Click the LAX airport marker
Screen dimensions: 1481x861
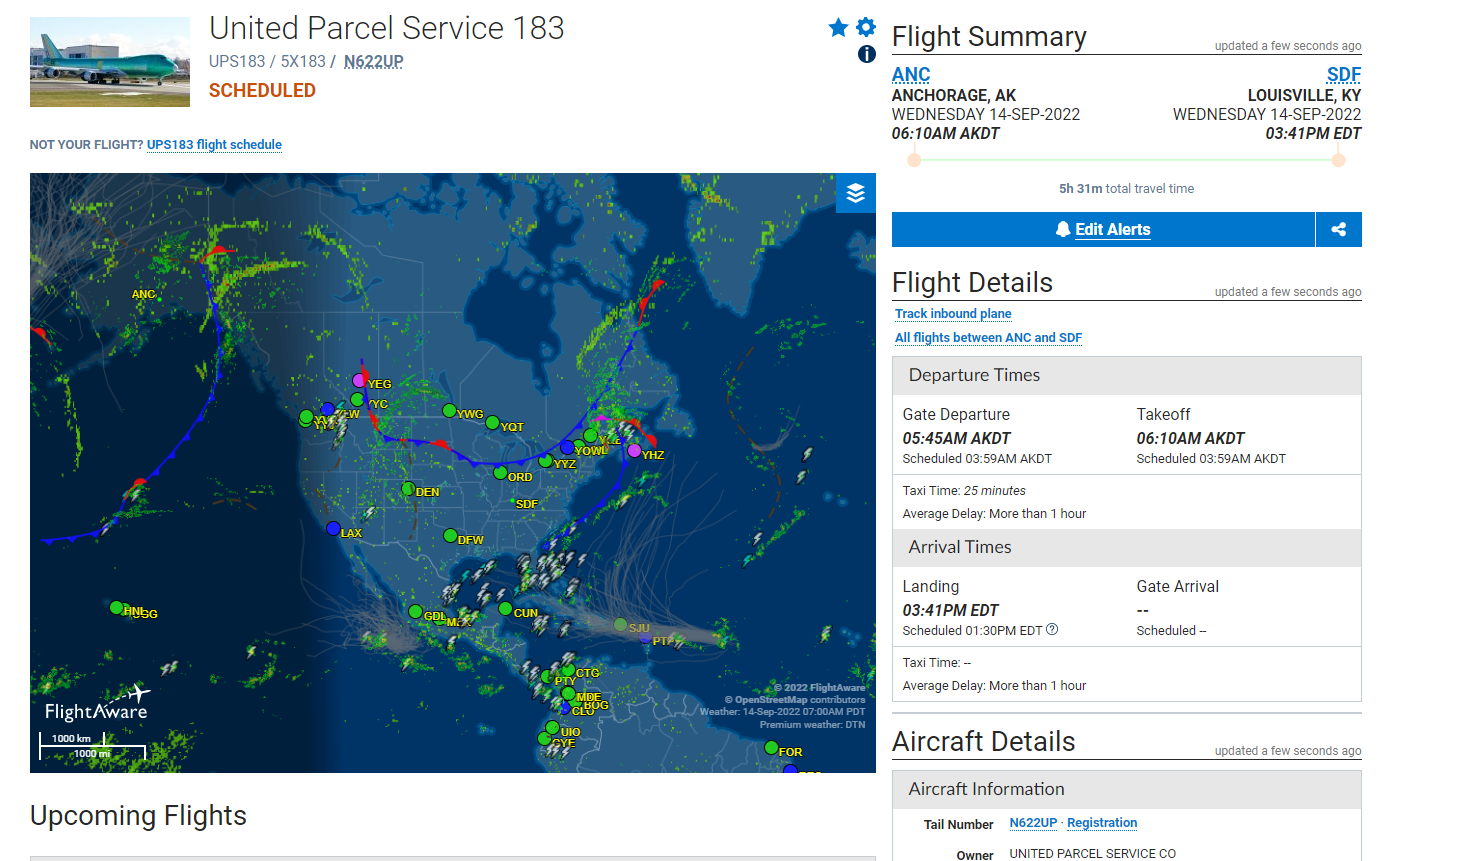334,528
